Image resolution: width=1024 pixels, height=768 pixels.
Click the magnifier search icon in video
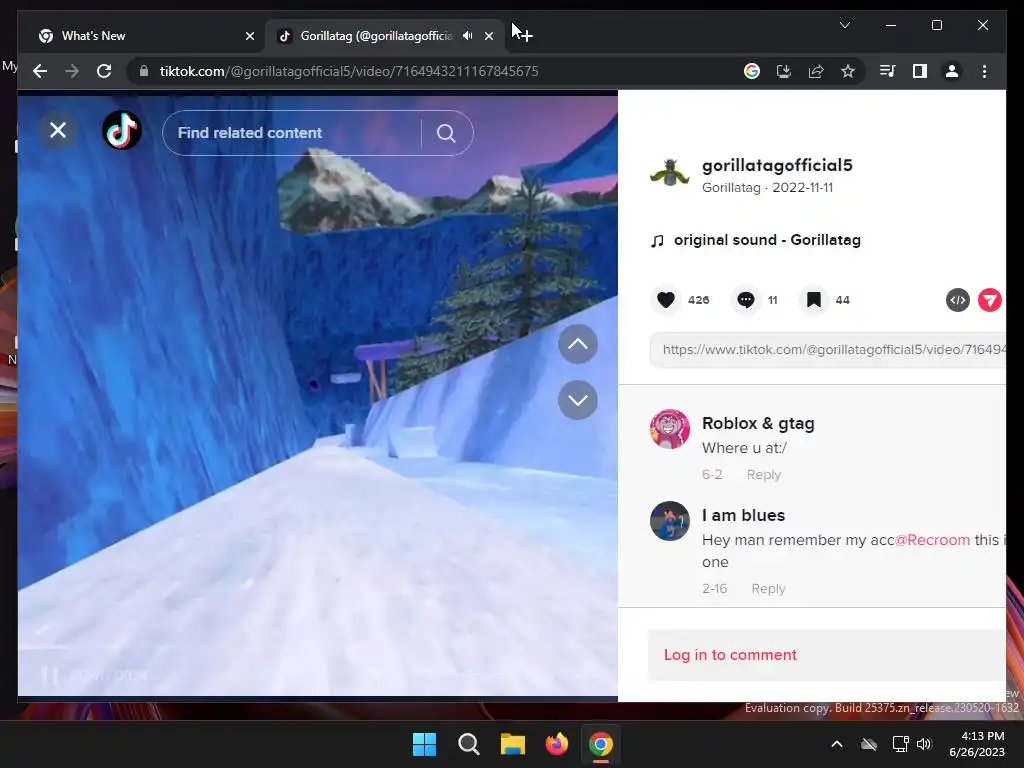(446, 133)
